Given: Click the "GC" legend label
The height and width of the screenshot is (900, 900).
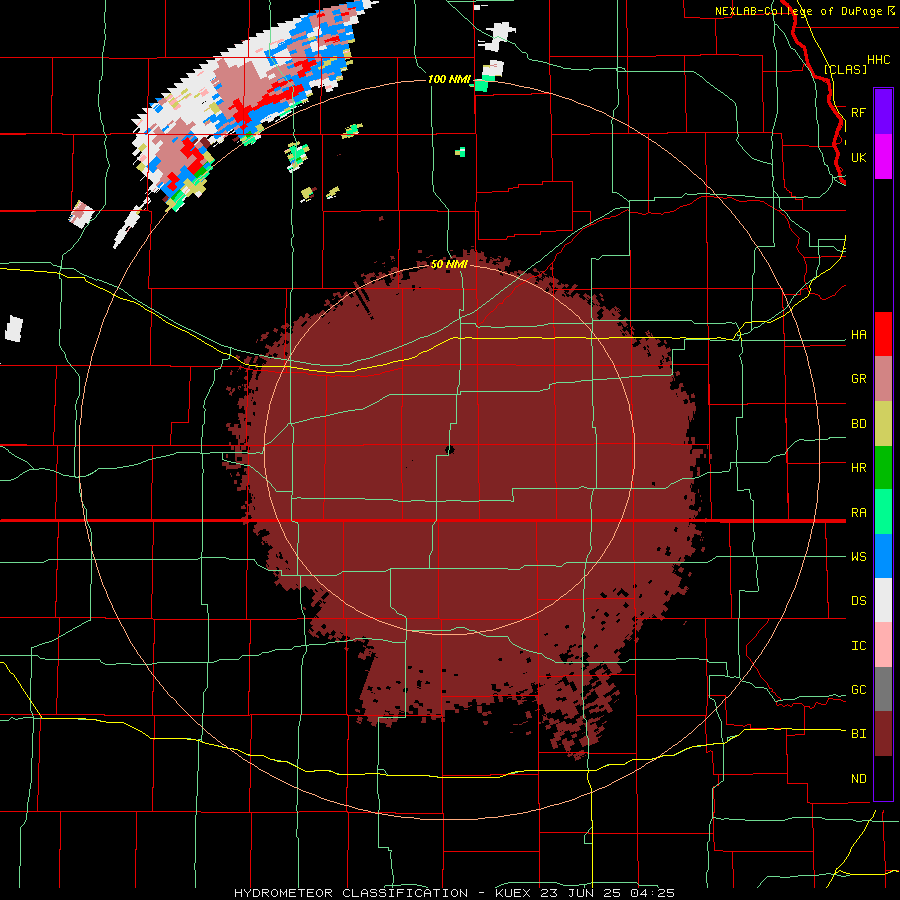Looking at the screenshot, I should tap(858, 690).
